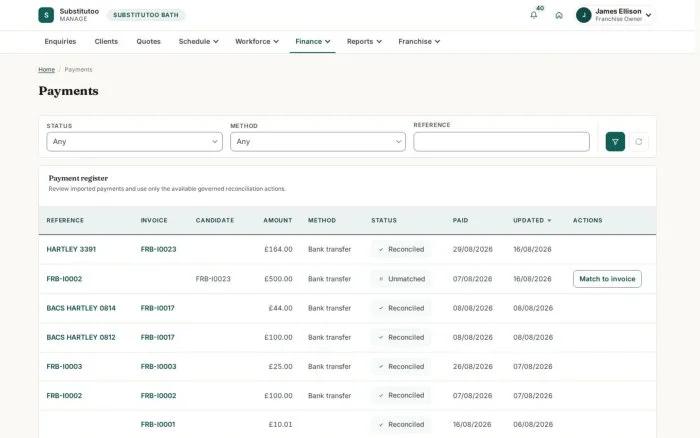Click the Status column header
Viewport: 700px width, 438px height.
[x=384, y=221]
